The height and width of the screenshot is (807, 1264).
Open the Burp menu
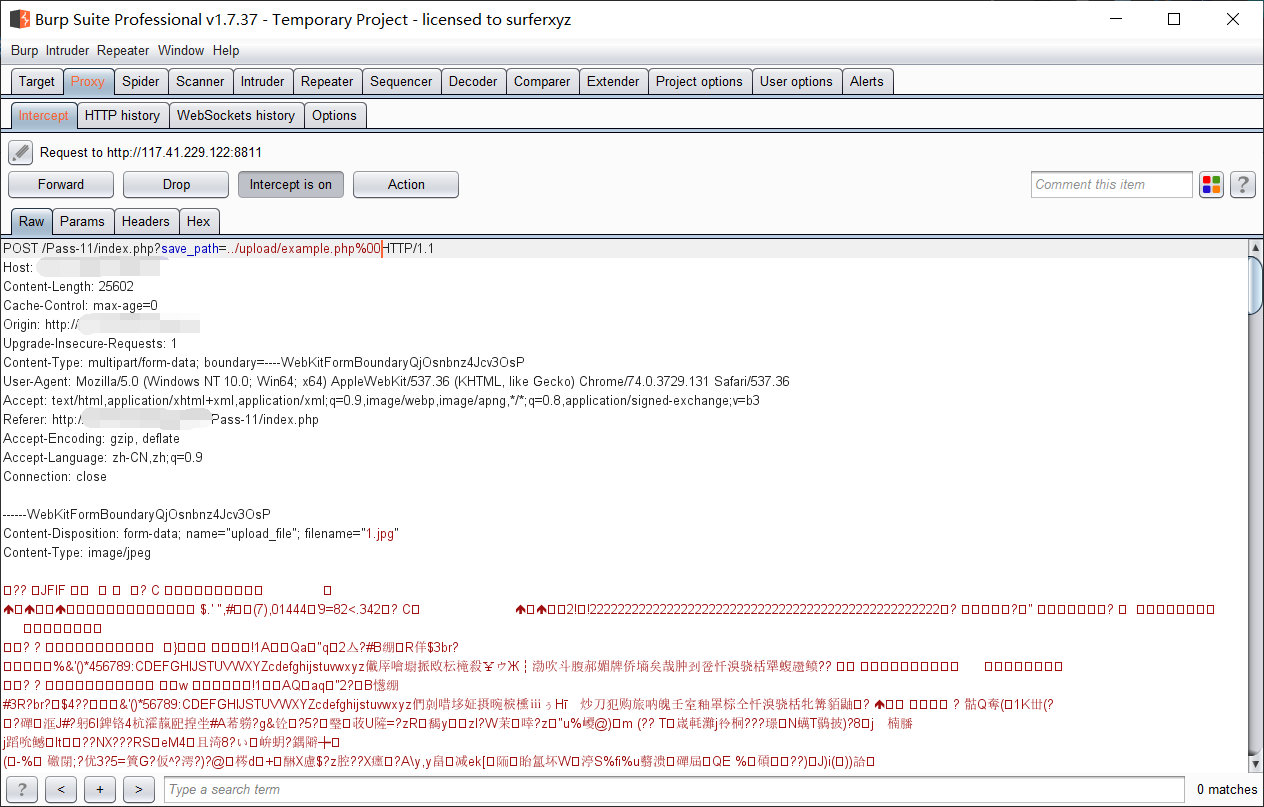(x=24, y=50)
